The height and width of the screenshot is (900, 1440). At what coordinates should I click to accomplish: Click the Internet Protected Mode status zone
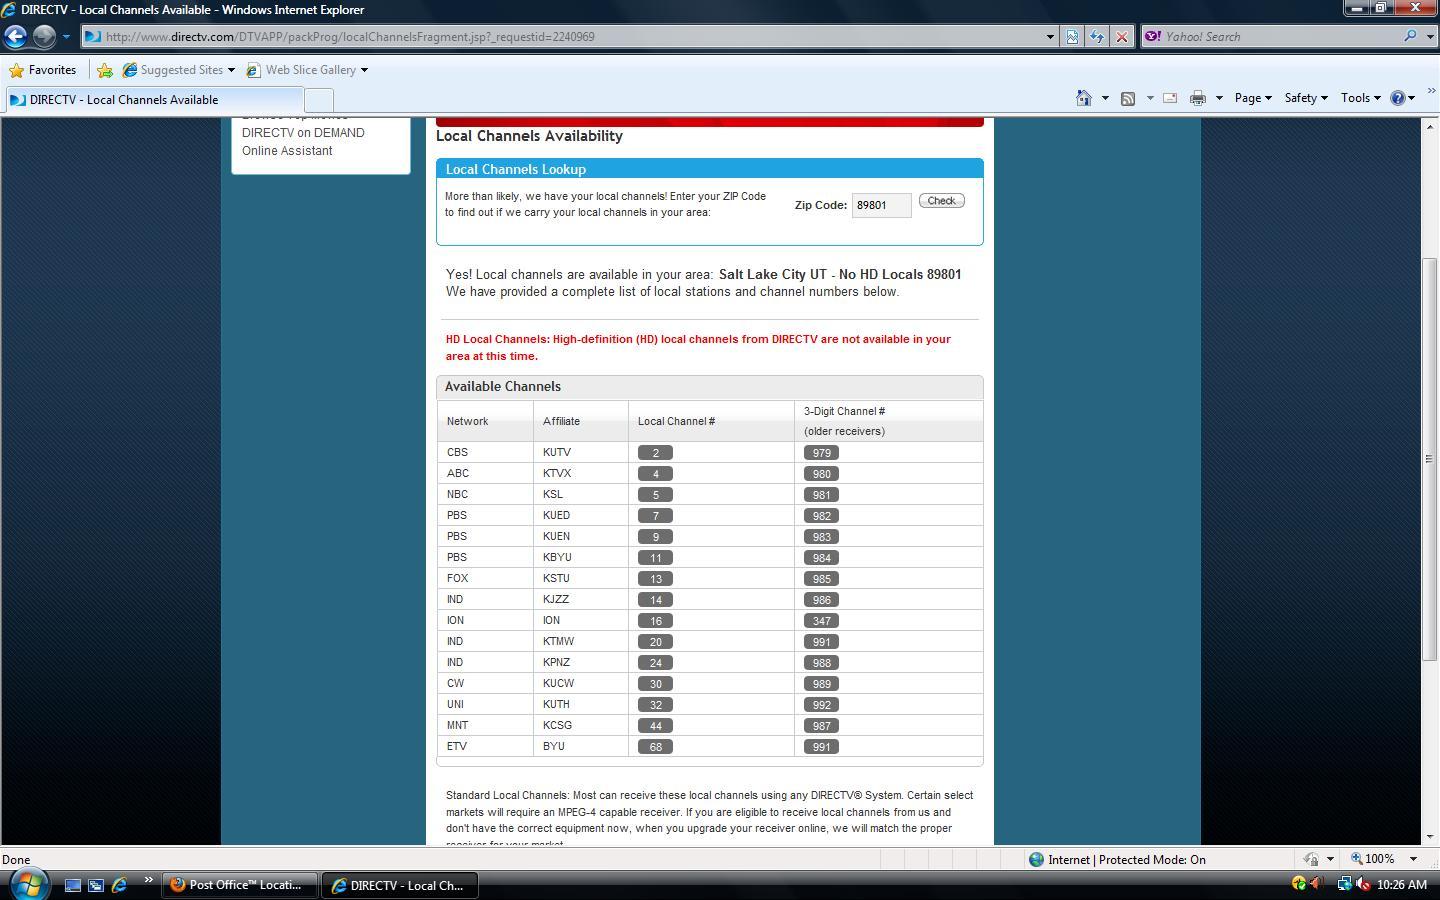(1117, 860)
